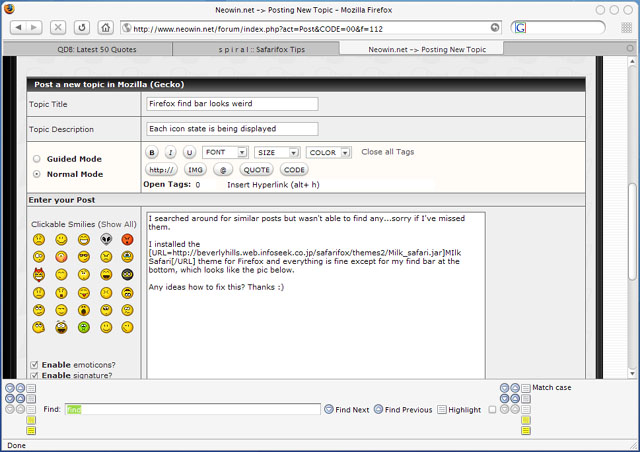Toggle the Enable signature checkbox

34,375
